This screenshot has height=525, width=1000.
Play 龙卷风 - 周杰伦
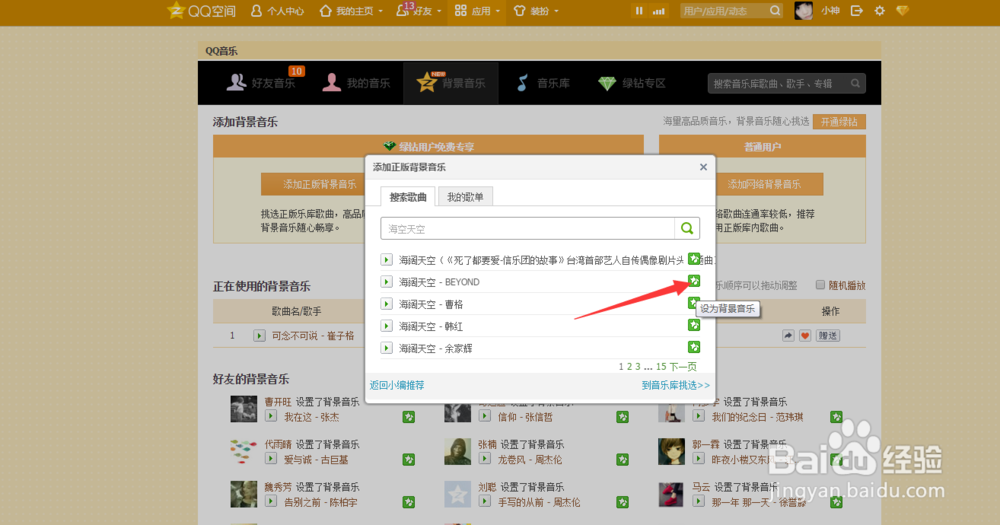[485, 458]
